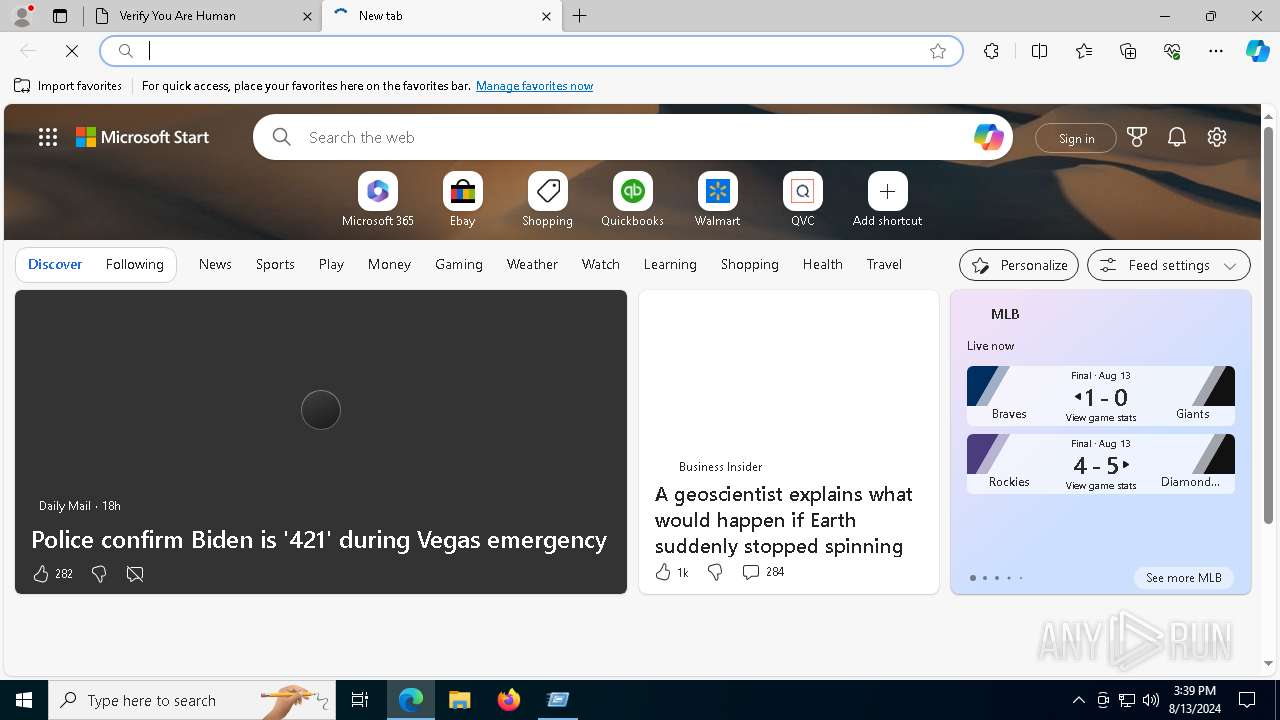Viewport: 1280px width, 720px height.
Task: Show hidden system tray icons
Action: pos(1078,700)
